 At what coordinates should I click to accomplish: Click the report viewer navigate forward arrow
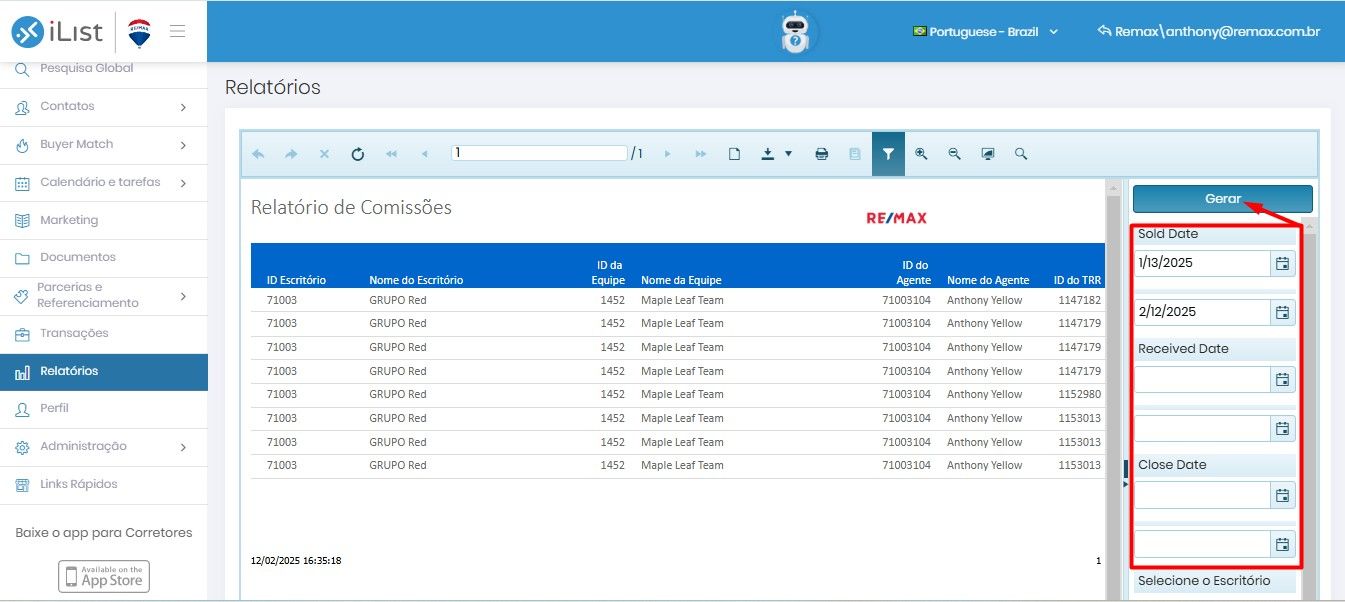[x=291, y=154]
